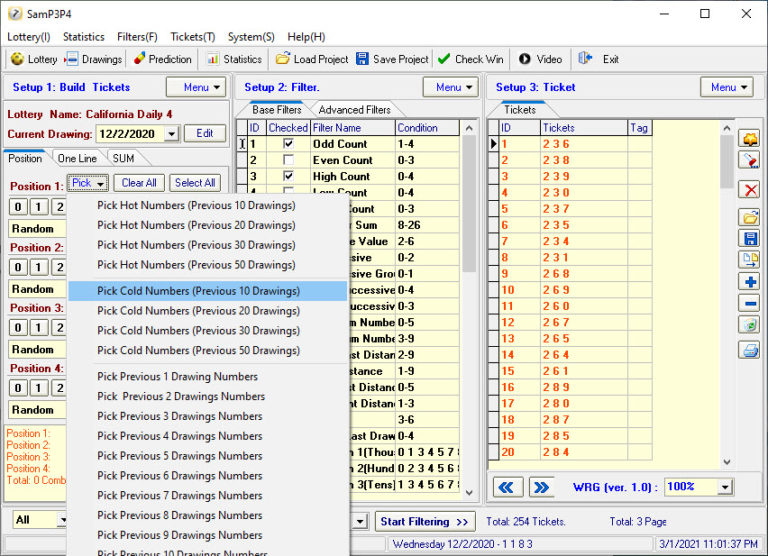This screenshot has width=768, height=556.
Task: Open the Filters(F) menu
Action: [x=137, y=37]
